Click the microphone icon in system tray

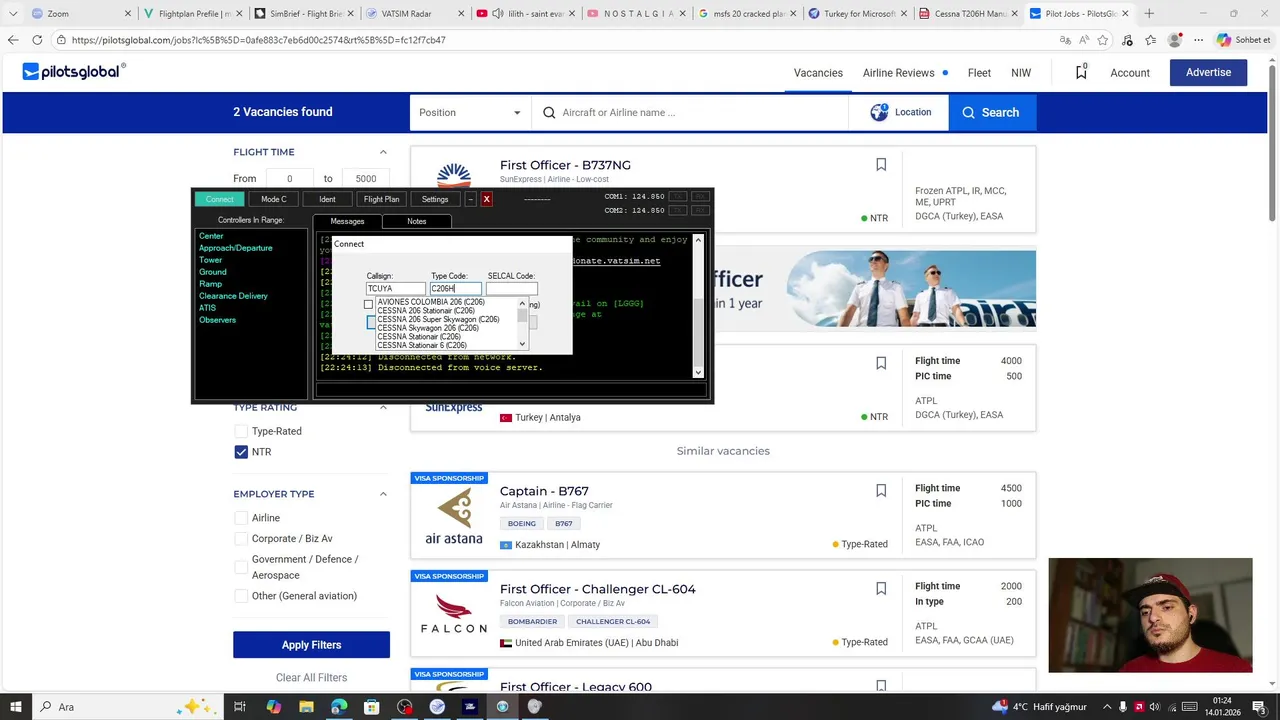(1124, 706)
